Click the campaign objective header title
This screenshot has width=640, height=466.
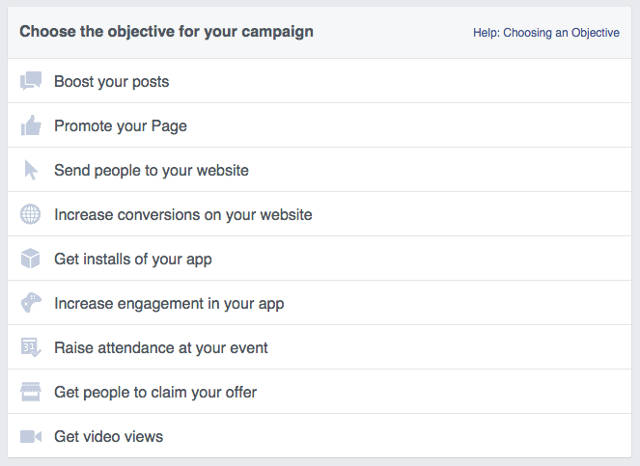(x=166, y=32)
